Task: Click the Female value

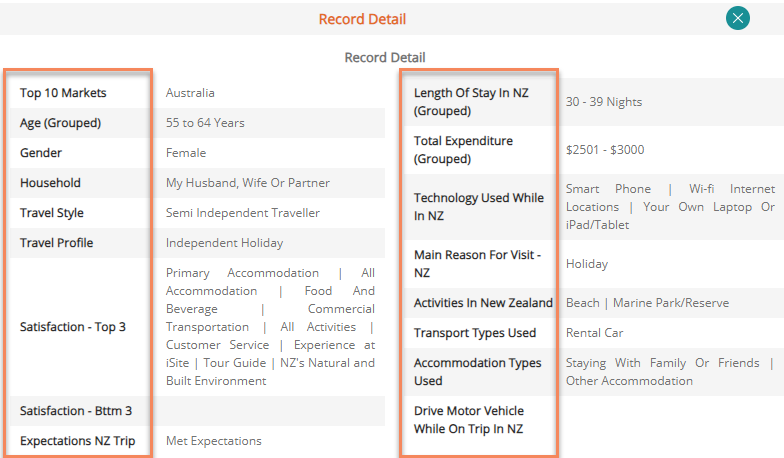Action: [x=186, y=153]
